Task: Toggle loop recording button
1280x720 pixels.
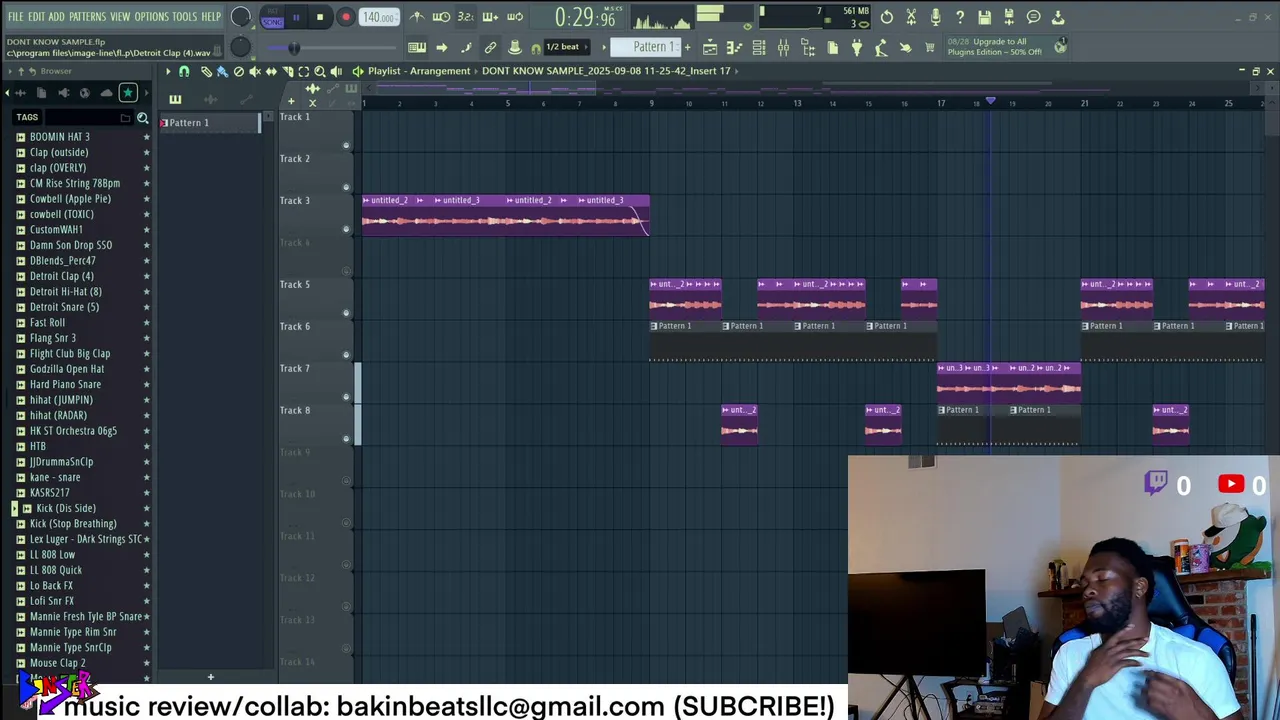Action: click(x=515, y=17)
